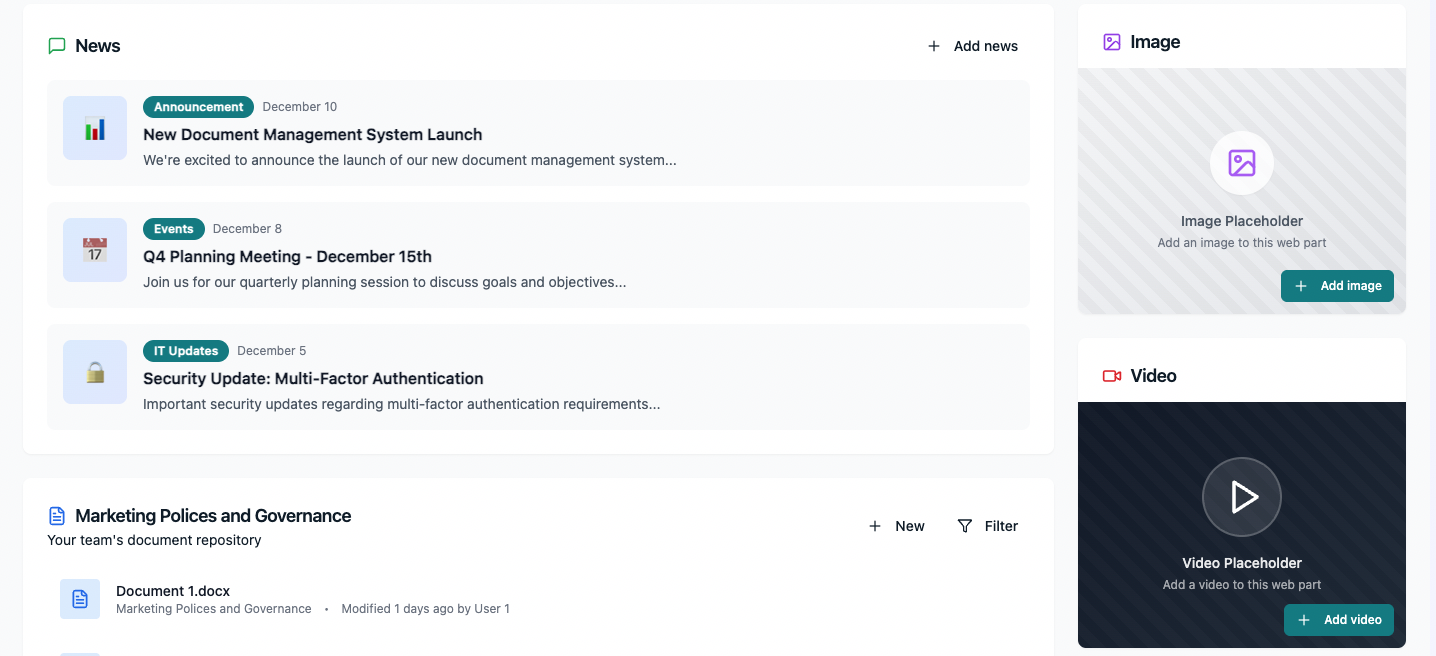This screenshot has width=1436, height=656.
Task: Click the padlock icon on the security update
Action: pos(94,372)
